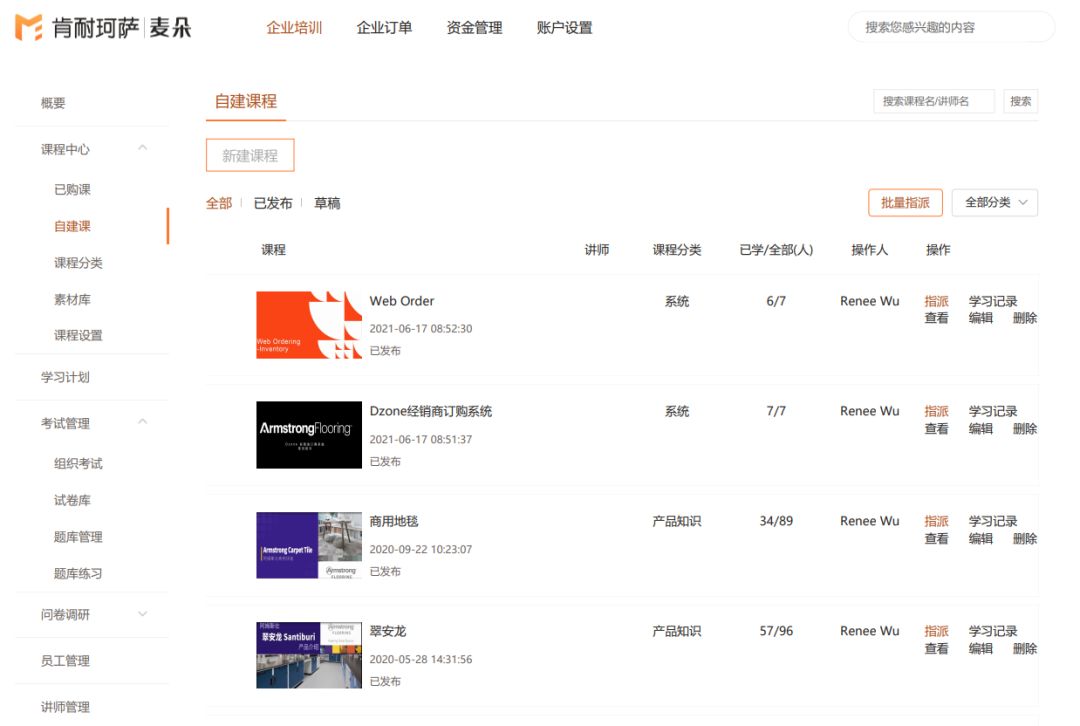The width and height of the screenshot is (1080, 726).
Task: Open the 商用地毯 carpet tile thumbnail
Action: click(308, 545)
